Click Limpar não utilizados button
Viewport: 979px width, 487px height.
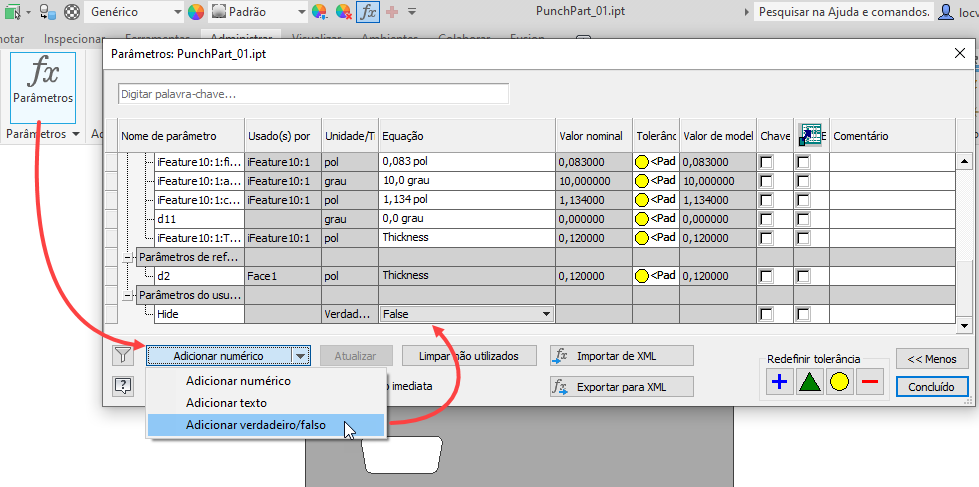[469, 356]
